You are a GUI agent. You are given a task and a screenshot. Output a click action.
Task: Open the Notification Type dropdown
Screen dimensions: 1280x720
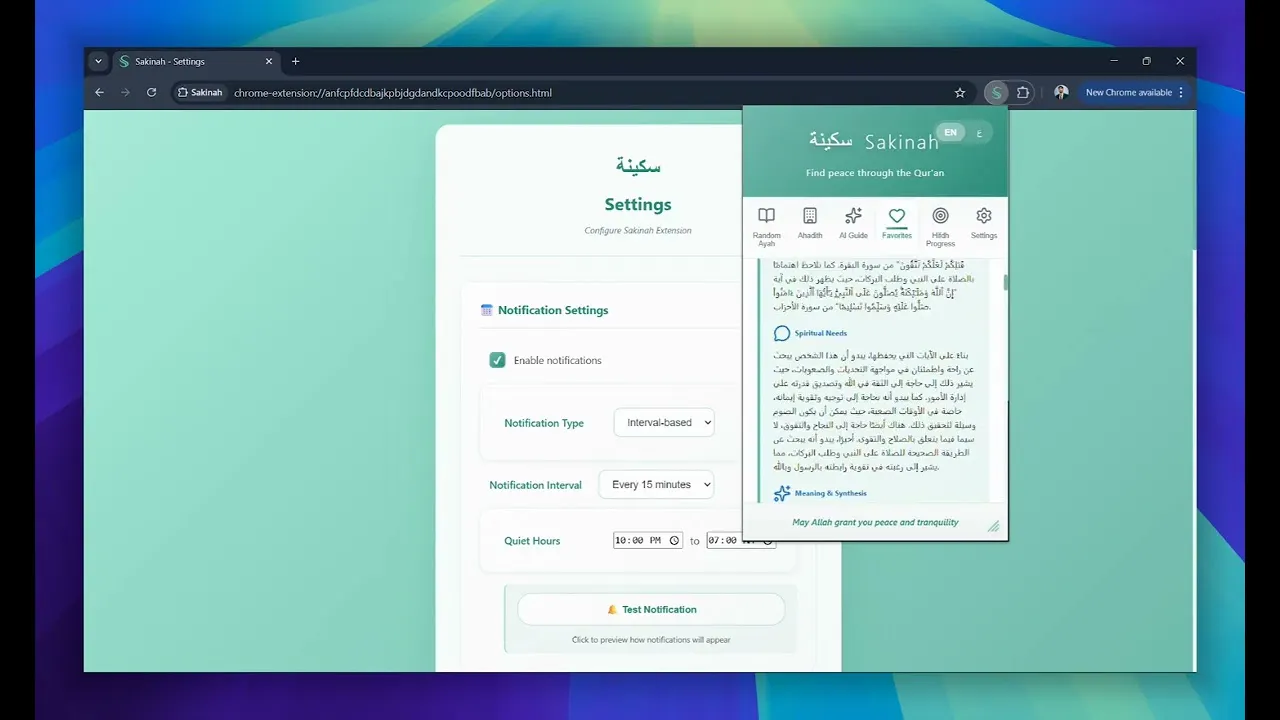(x=664, y=423)
